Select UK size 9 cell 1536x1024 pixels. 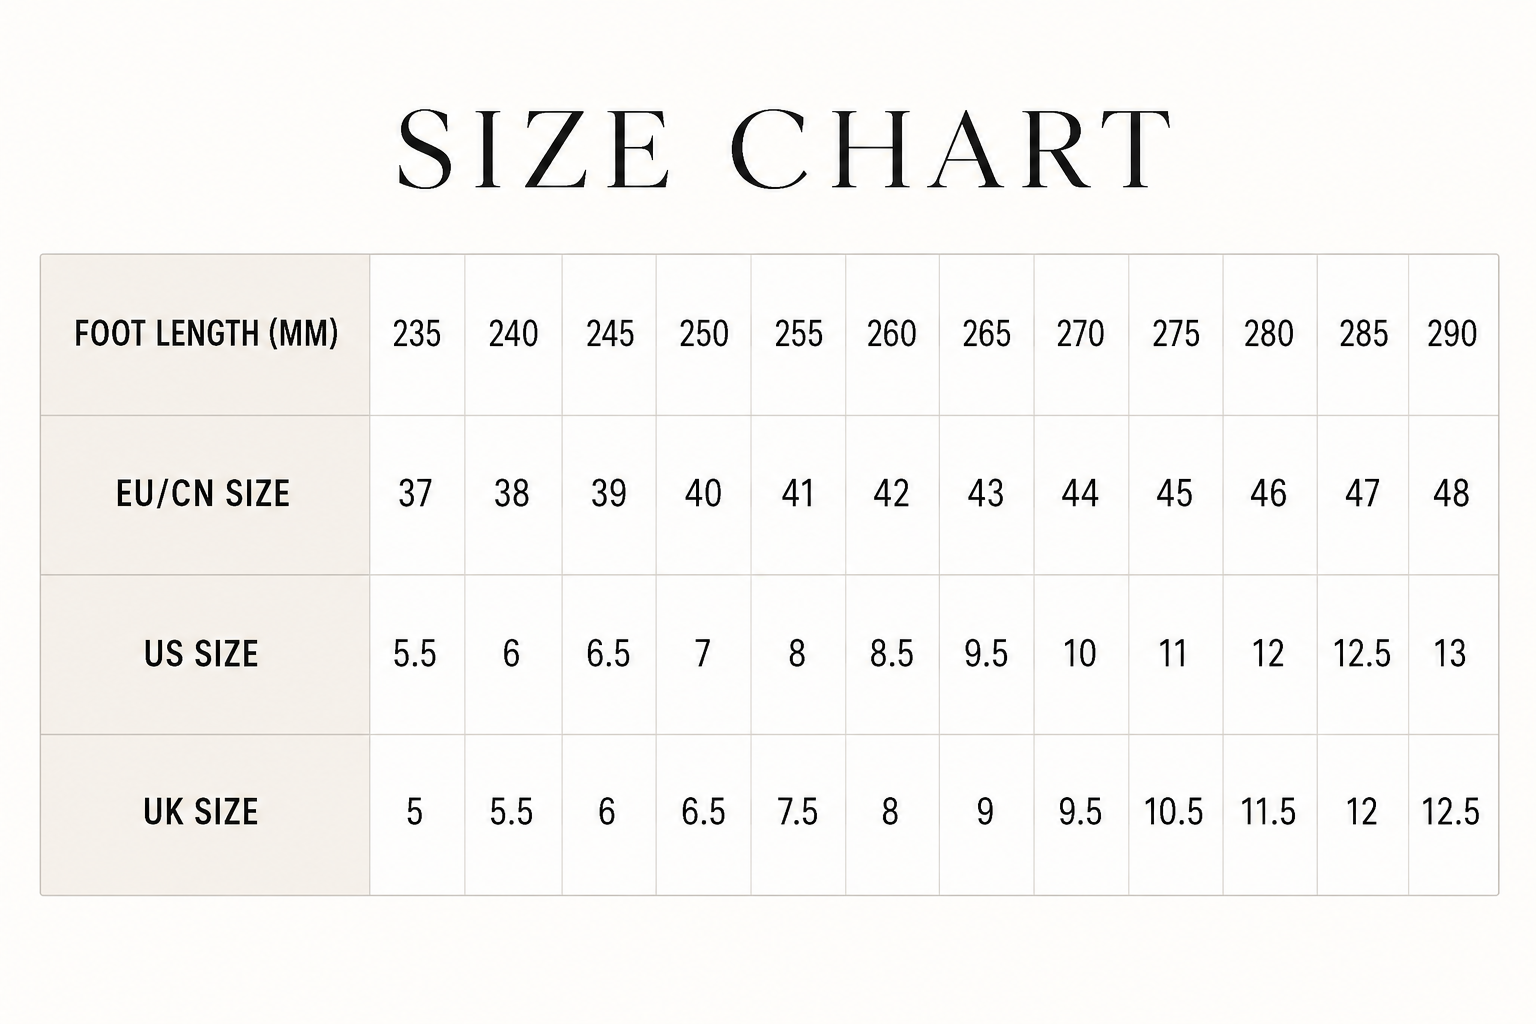986,814
